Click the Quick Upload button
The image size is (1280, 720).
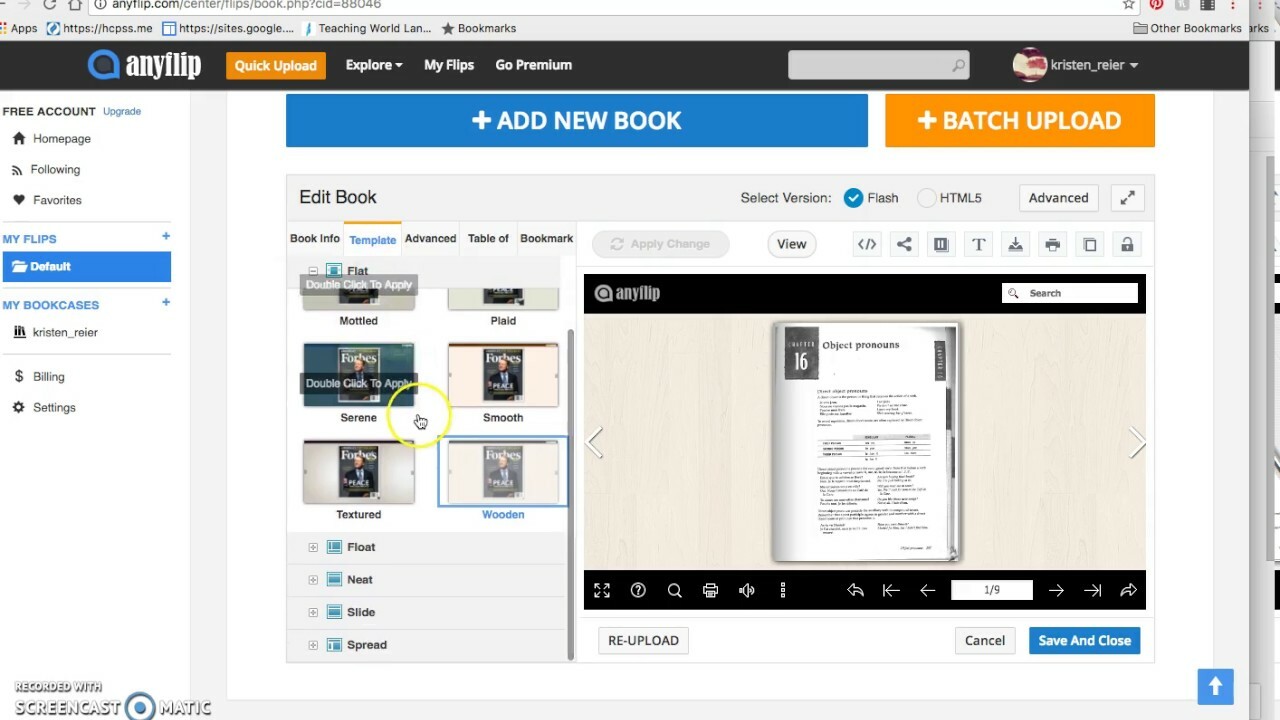coord(275,66)
